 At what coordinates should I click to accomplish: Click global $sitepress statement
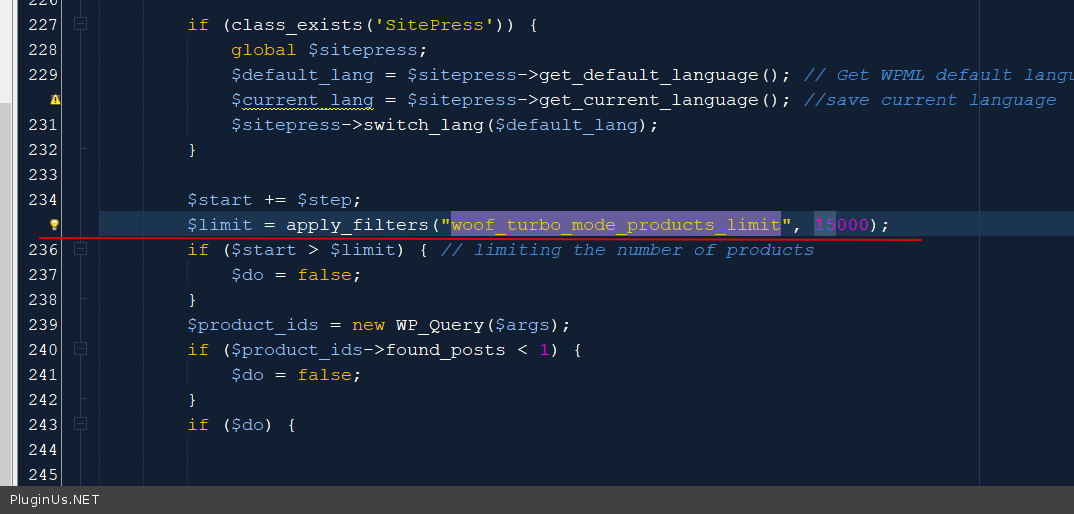(329, 50)
